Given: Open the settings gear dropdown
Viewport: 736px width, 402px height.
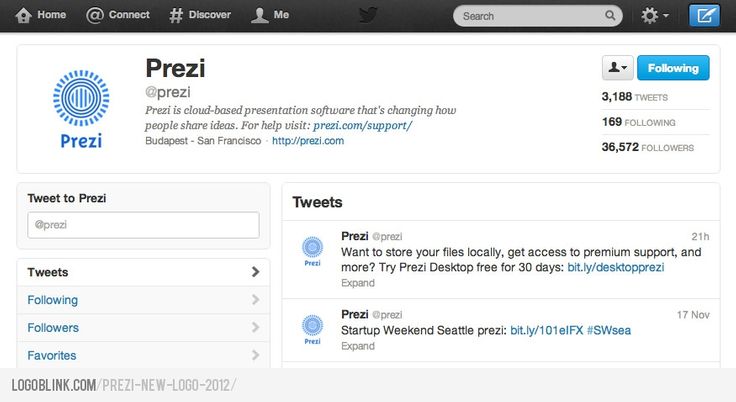Looking at the screenshot, I should (x=655, y=15).
